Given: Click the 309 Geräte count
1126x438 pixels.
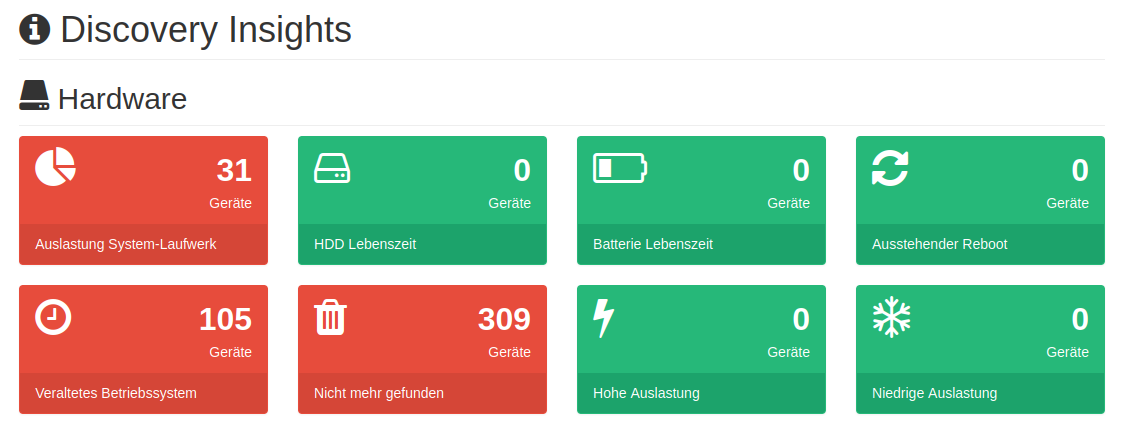Looking at the screenshot, I should 504,320.
